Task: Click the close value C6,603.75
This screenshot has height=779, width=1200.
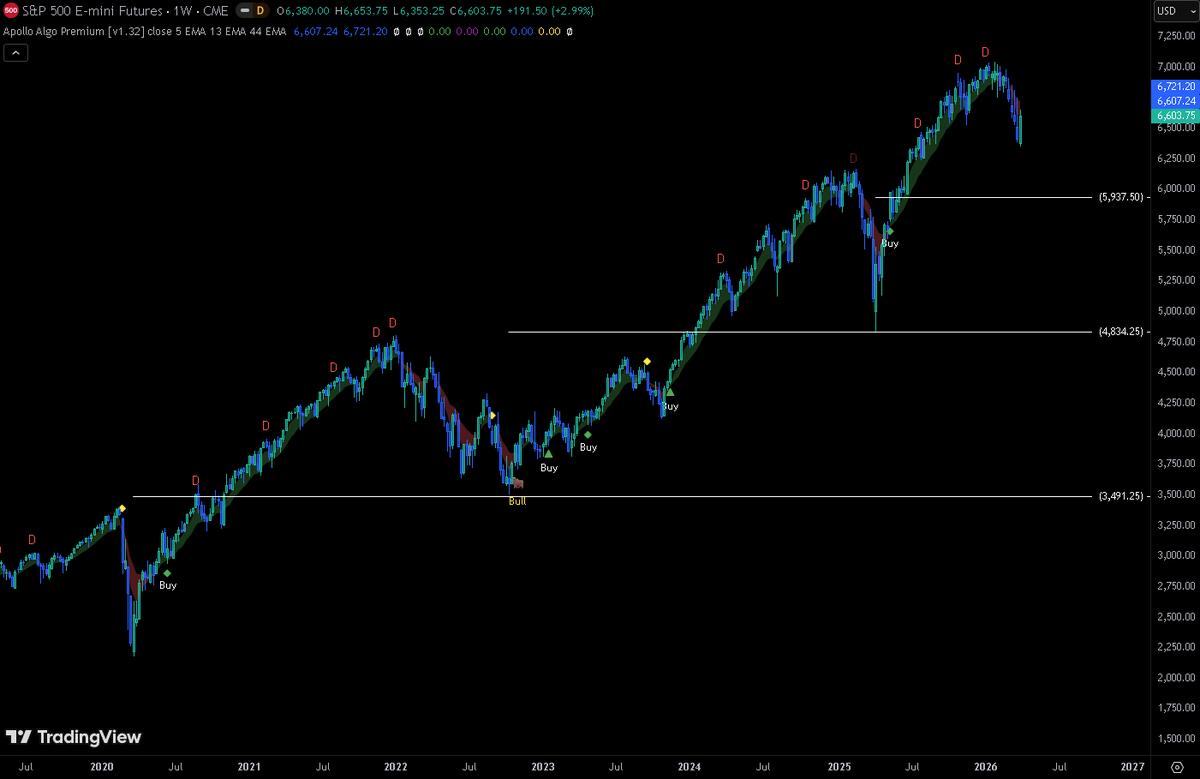Action: tap(476, 10)
